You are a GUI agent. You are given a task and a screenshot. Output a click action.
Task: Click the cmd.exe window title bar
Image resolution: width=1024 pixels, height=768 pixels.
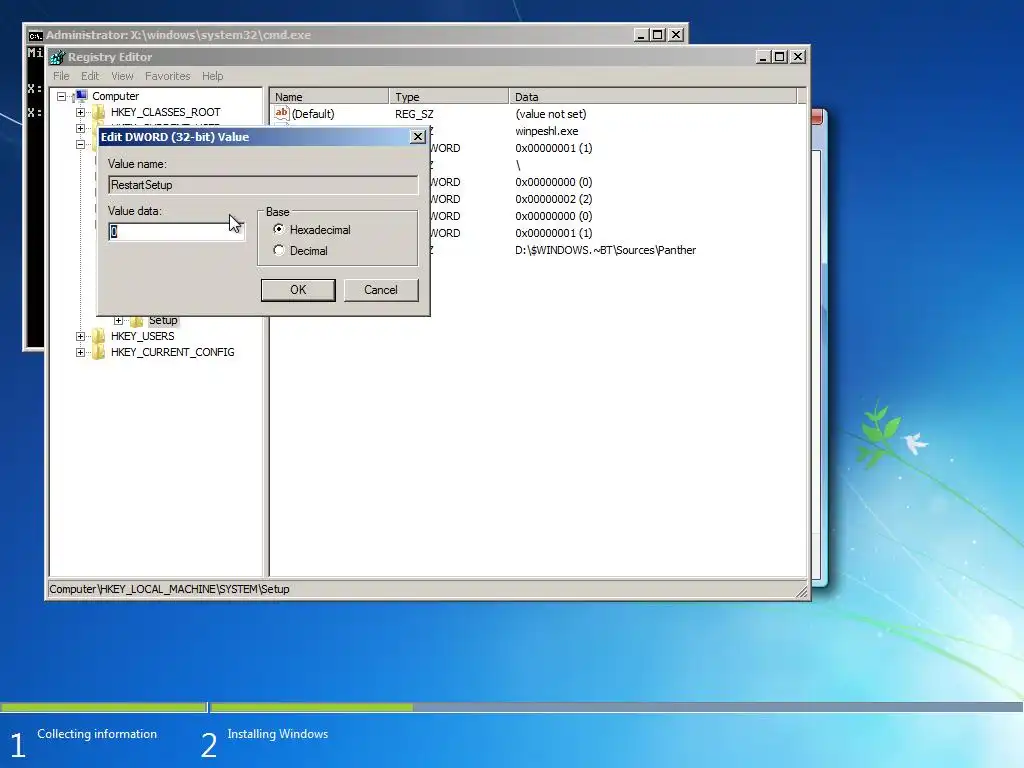point(356,35)
